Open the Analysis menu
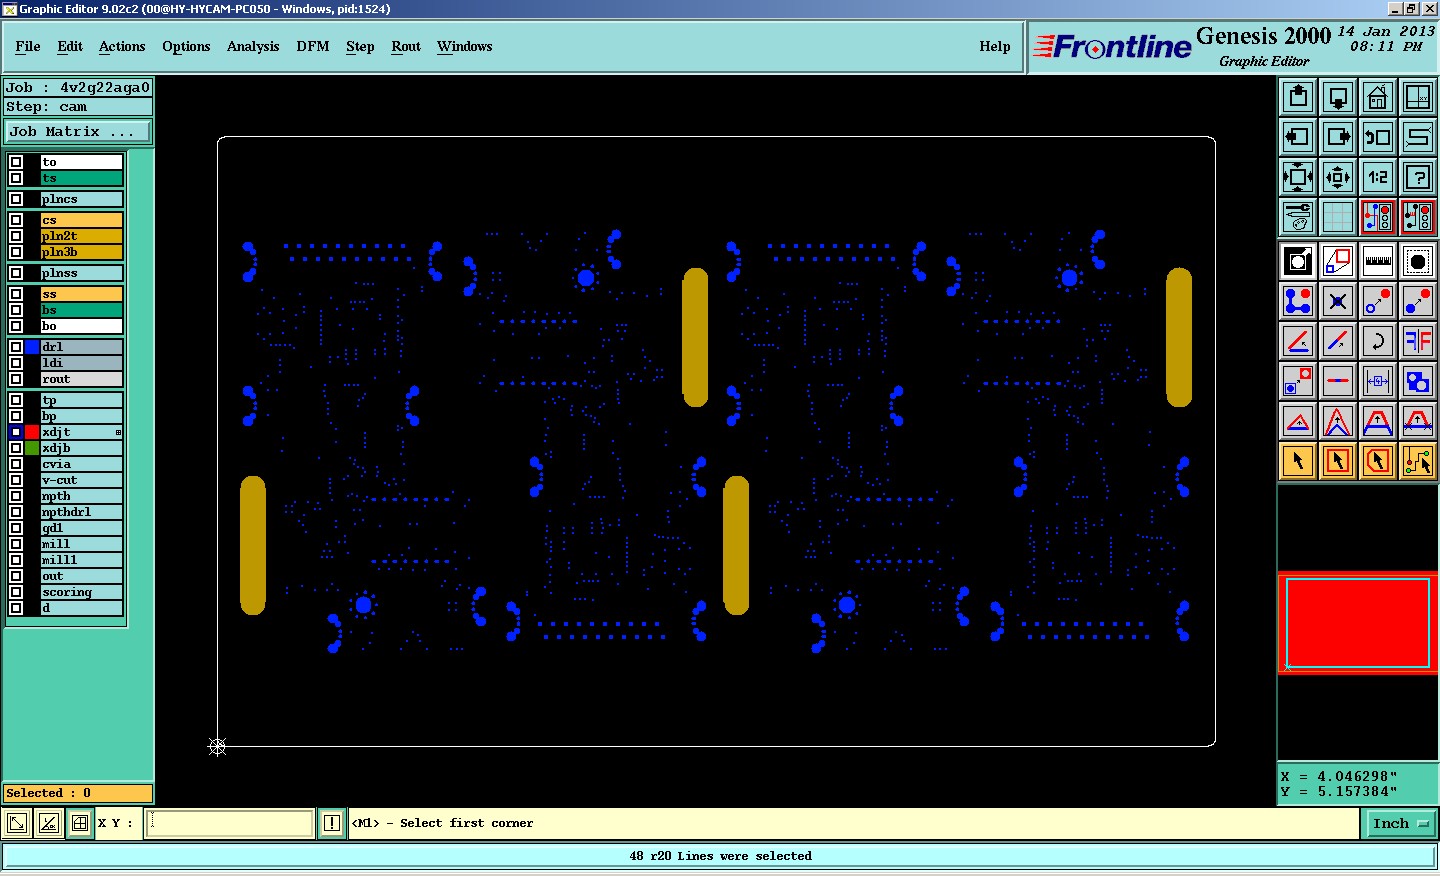This screenshot has width=1440, height=876. click(x=253, y=47)
